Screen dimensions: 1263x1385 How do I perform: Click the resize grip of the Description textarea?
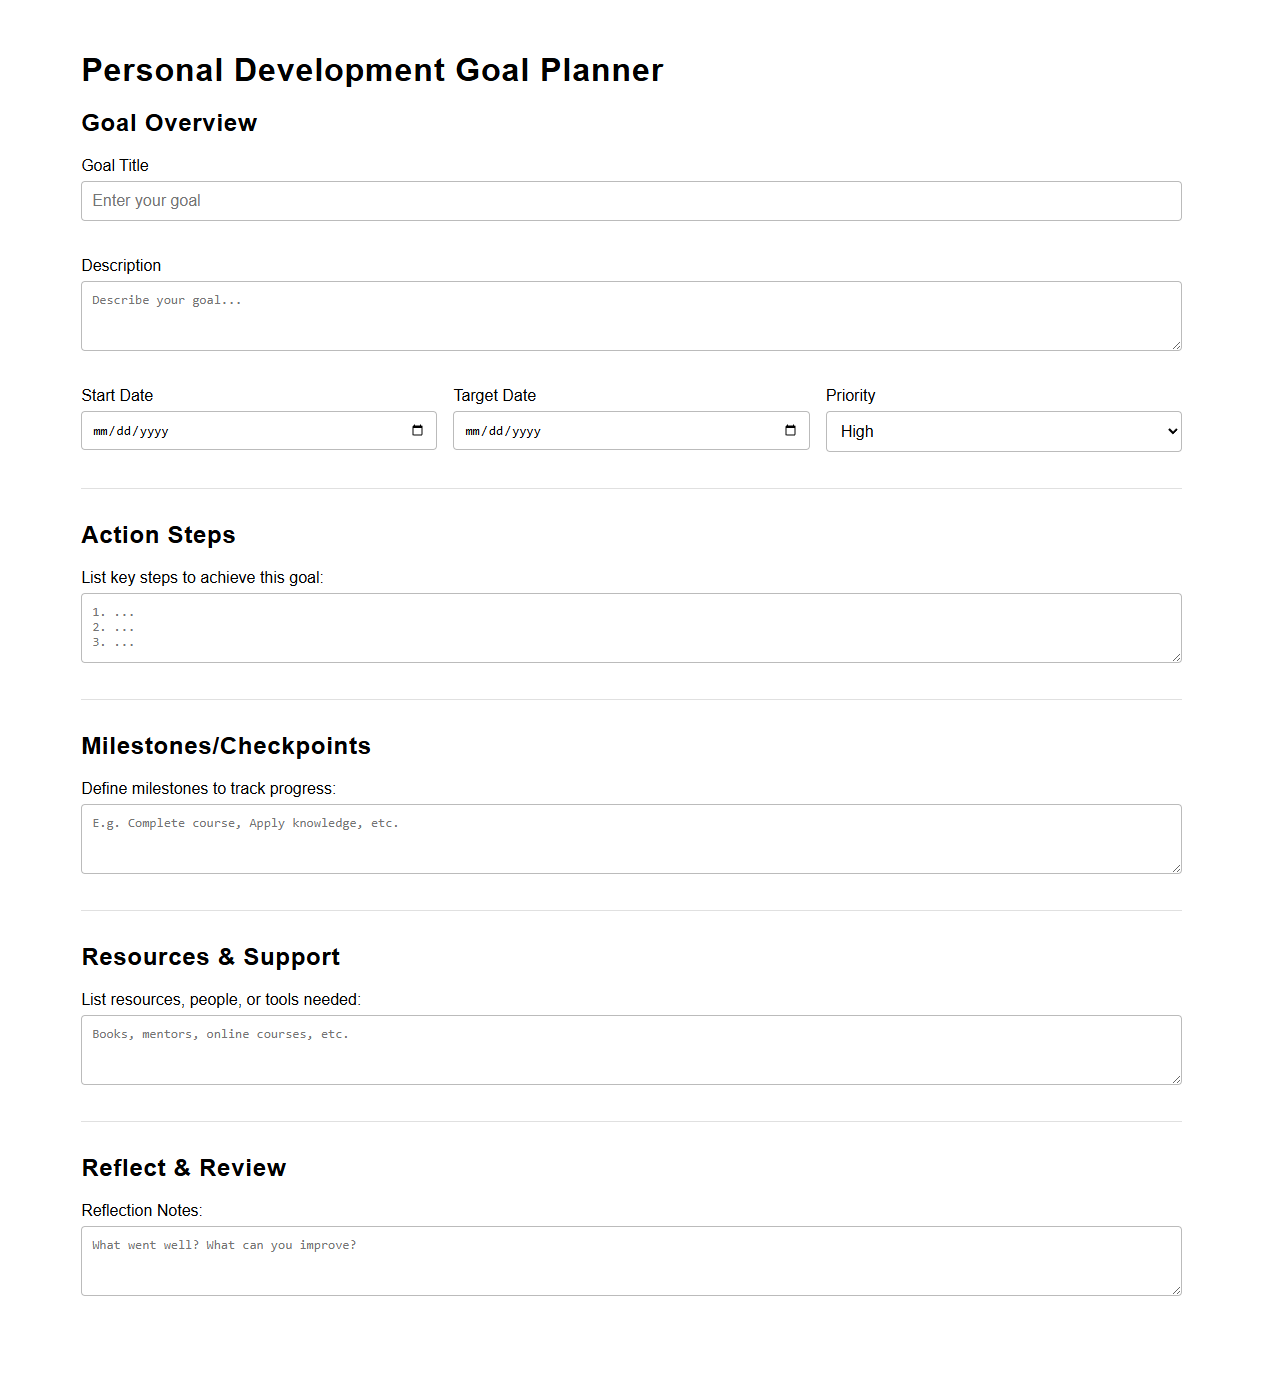pyautogui.click(x=1176, y=344)
